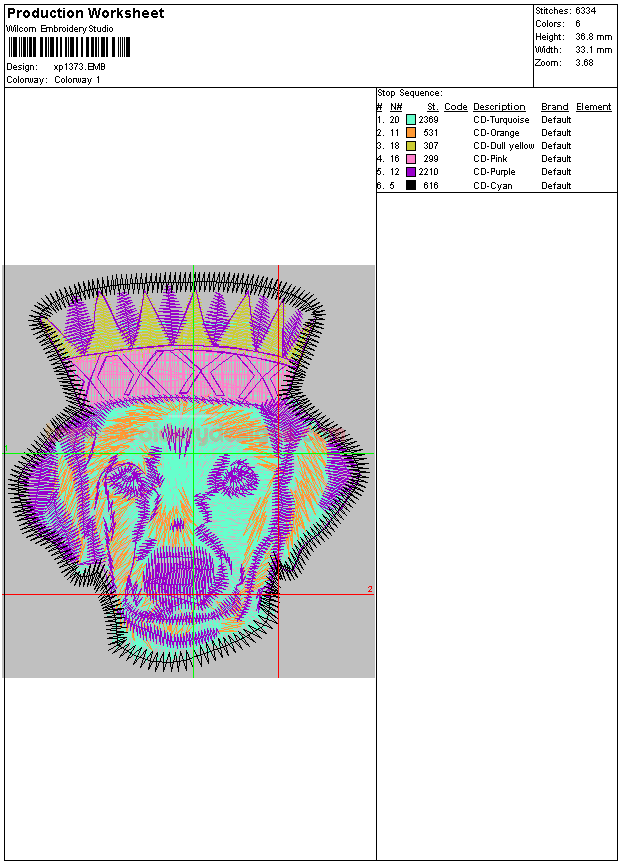Click the barcode under Wilcom Embroidery Studio
Screen dimensions: 620x861
pos(69,47)
